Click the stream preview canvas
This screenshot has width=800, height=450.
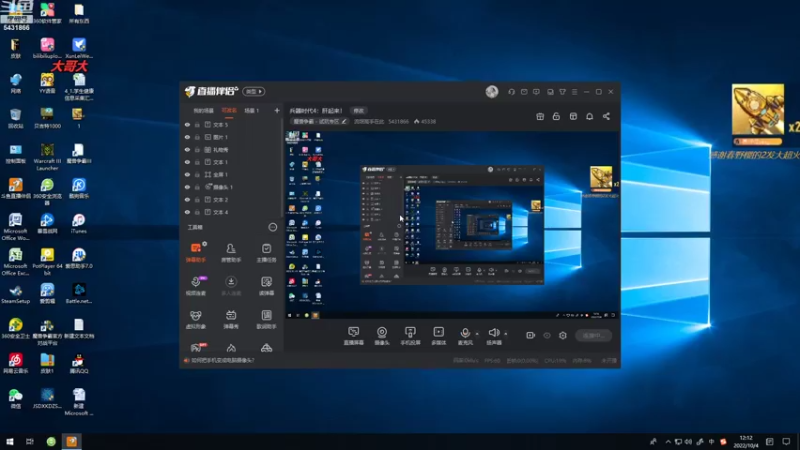[x=452, y=224]
